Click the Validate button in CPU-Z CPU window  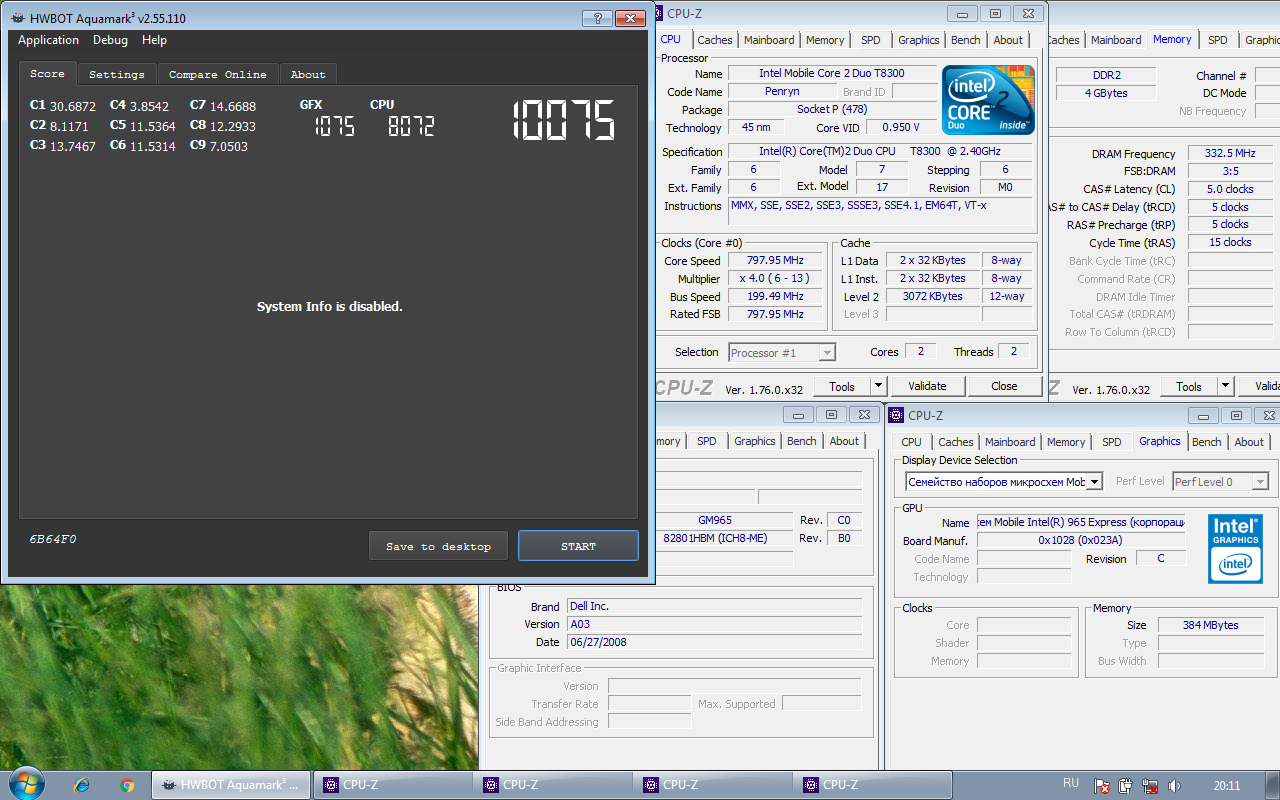click(x=927, y=386)
